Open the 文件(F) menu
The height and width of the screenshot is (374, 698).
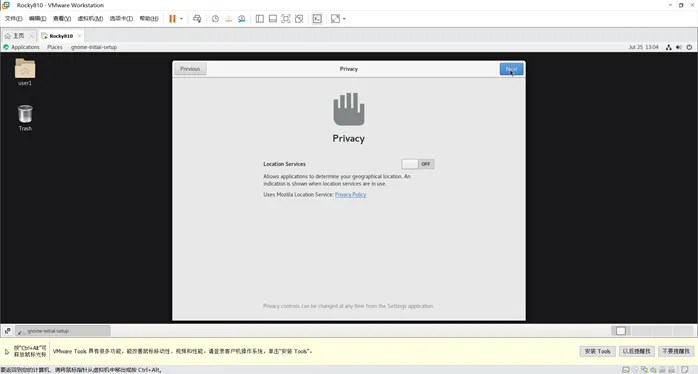click(13, 19)
